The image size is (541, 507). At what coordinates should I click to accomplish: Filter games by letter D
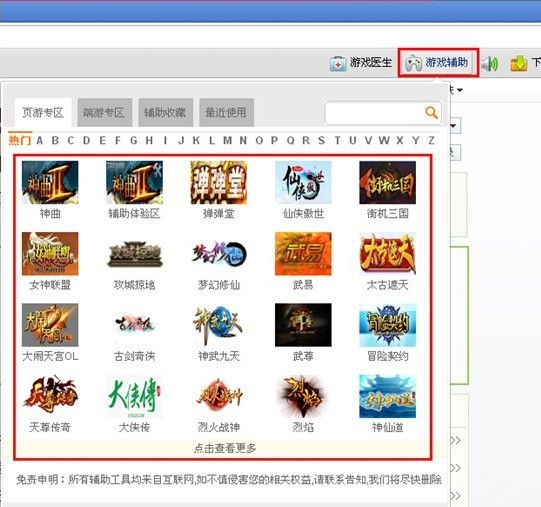click(87, 140)
